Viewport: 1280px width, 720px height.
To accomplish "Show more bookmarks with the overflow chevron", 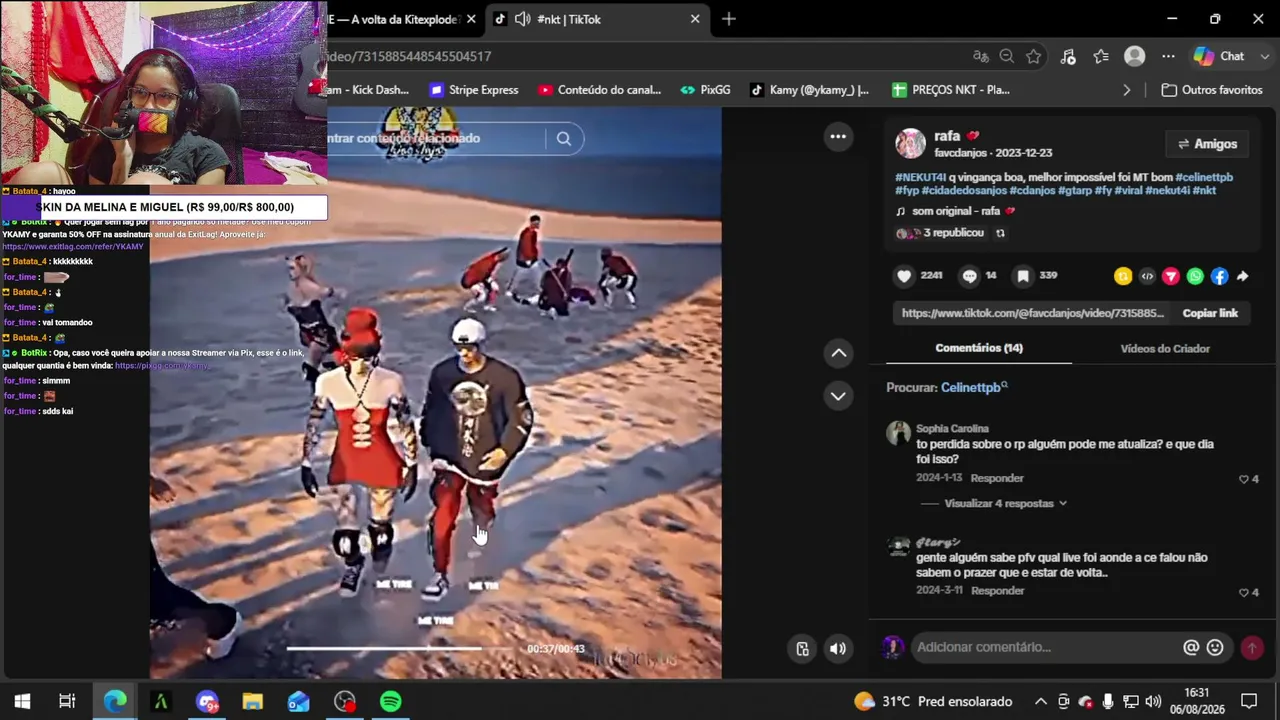I will pos(1126,90).
